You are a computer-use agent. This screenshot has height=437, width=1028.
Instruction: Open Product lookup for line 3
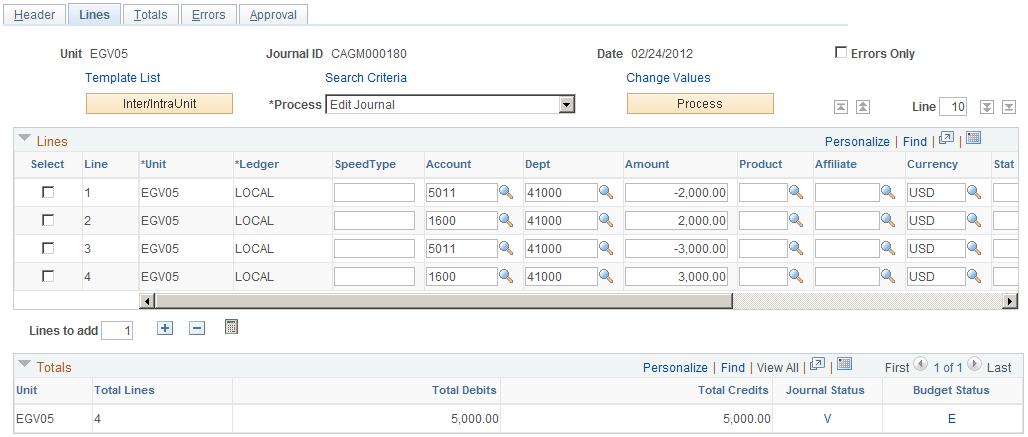[796, 248]
